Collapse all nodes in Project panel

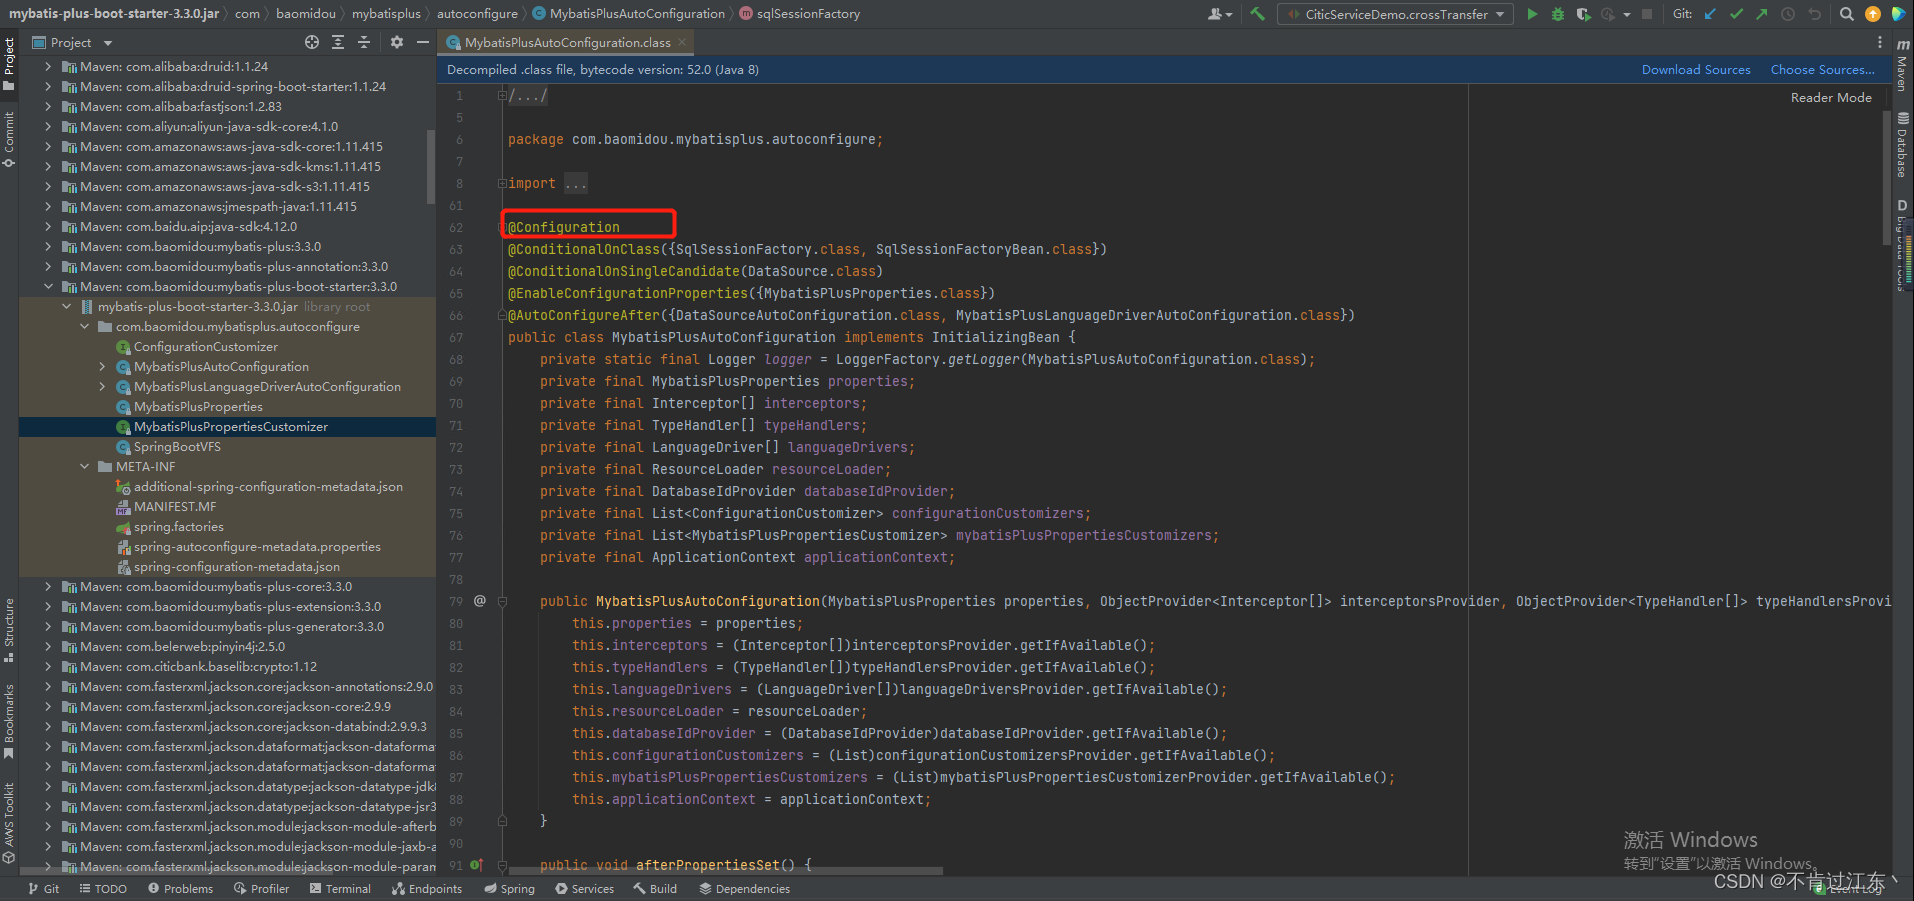pos(364,42)
